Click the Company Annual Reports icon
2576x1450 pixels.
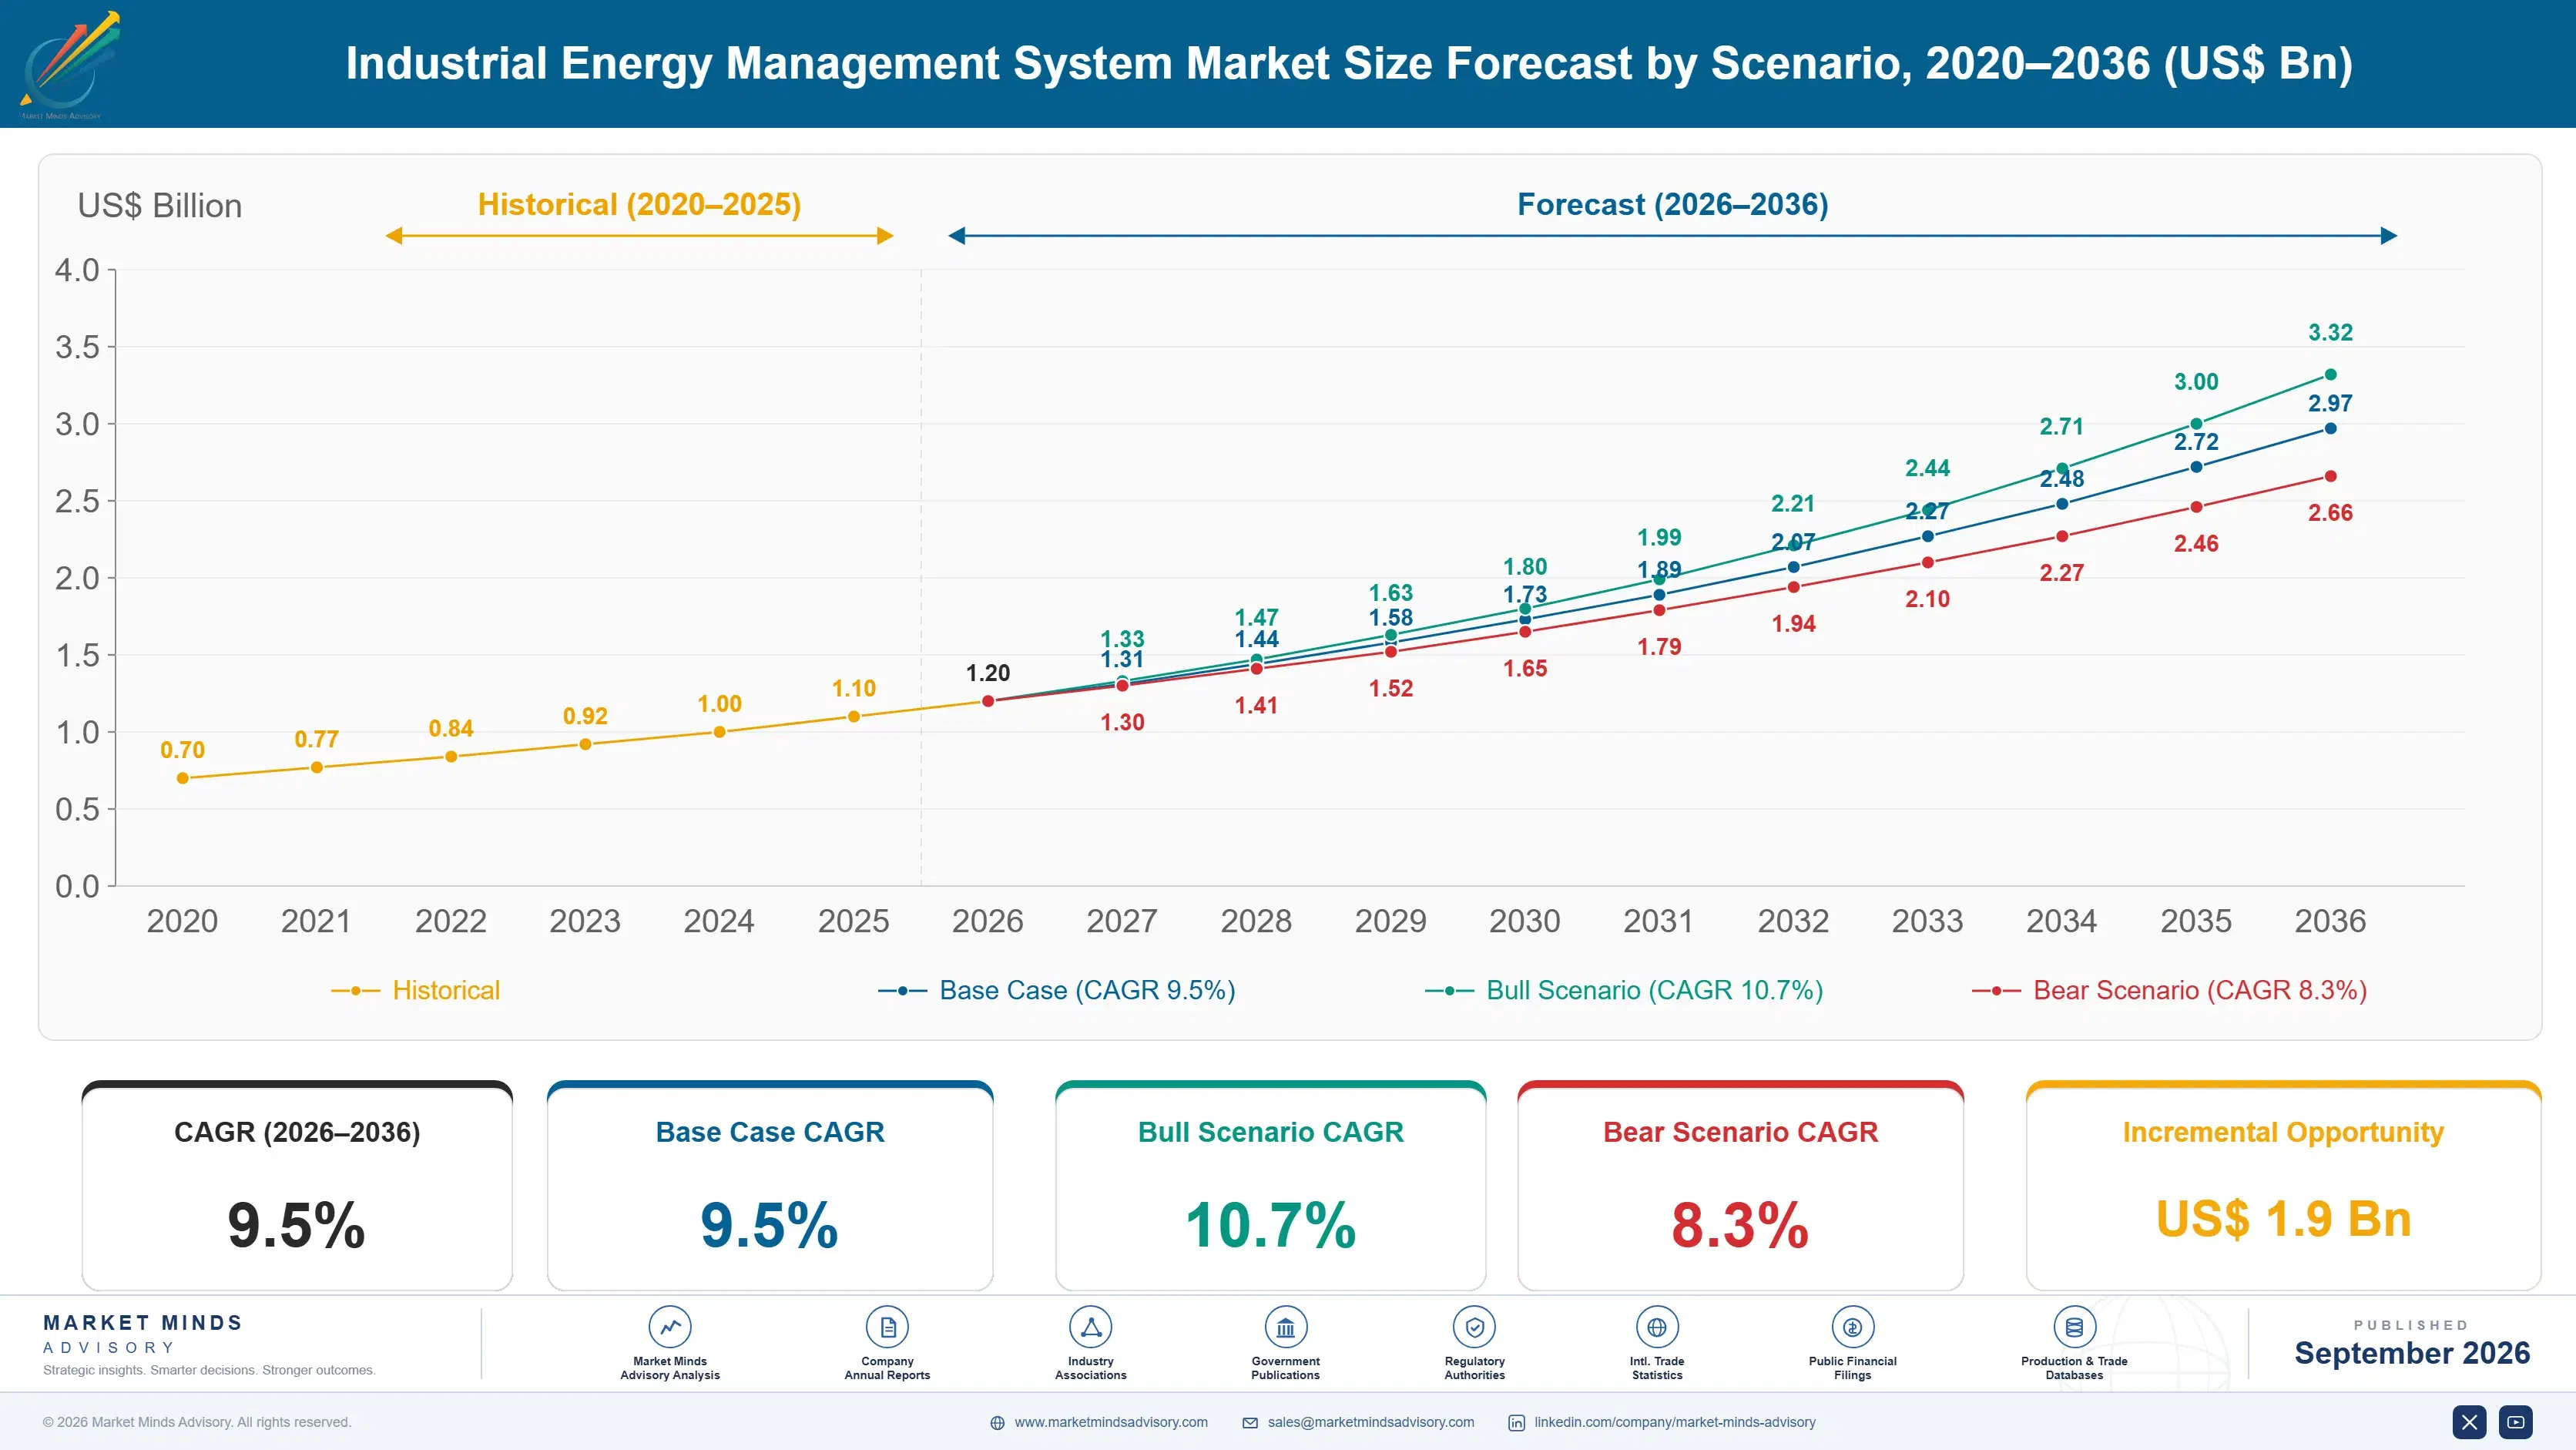[x=887, y=1327]
